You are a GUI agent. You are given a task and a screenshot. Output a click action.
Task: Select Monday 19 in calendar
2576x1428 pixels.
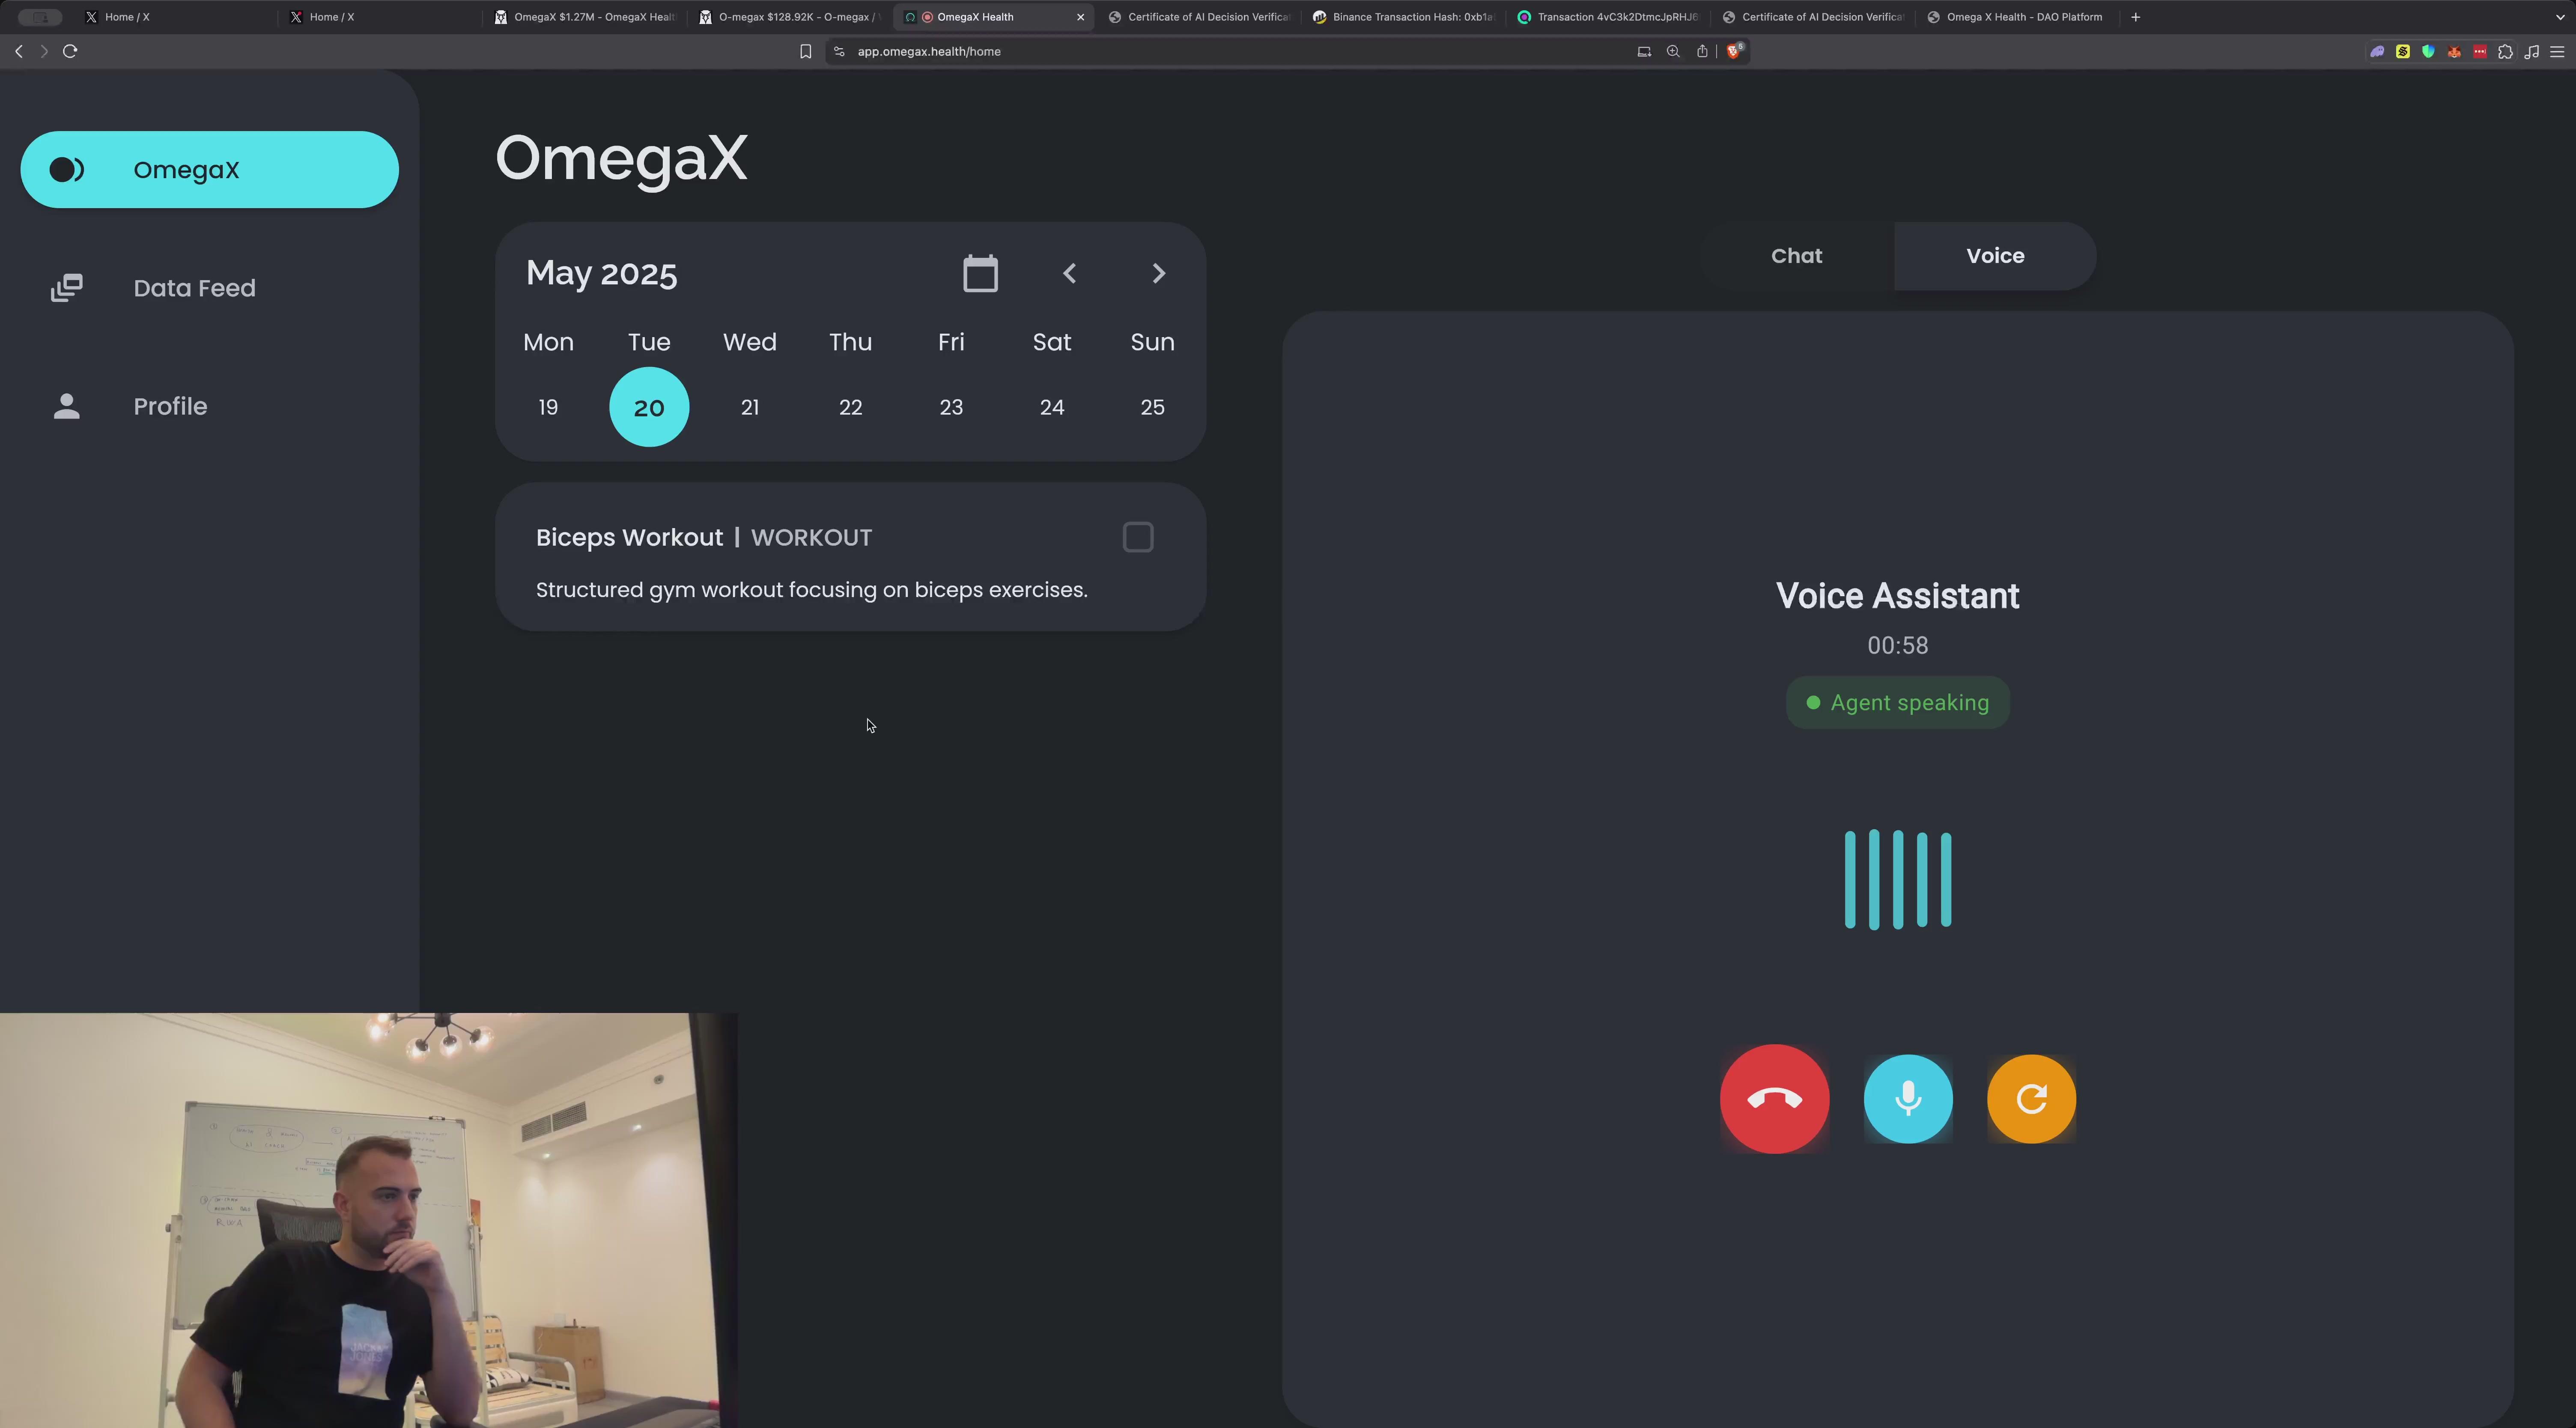tap(548, 407)
